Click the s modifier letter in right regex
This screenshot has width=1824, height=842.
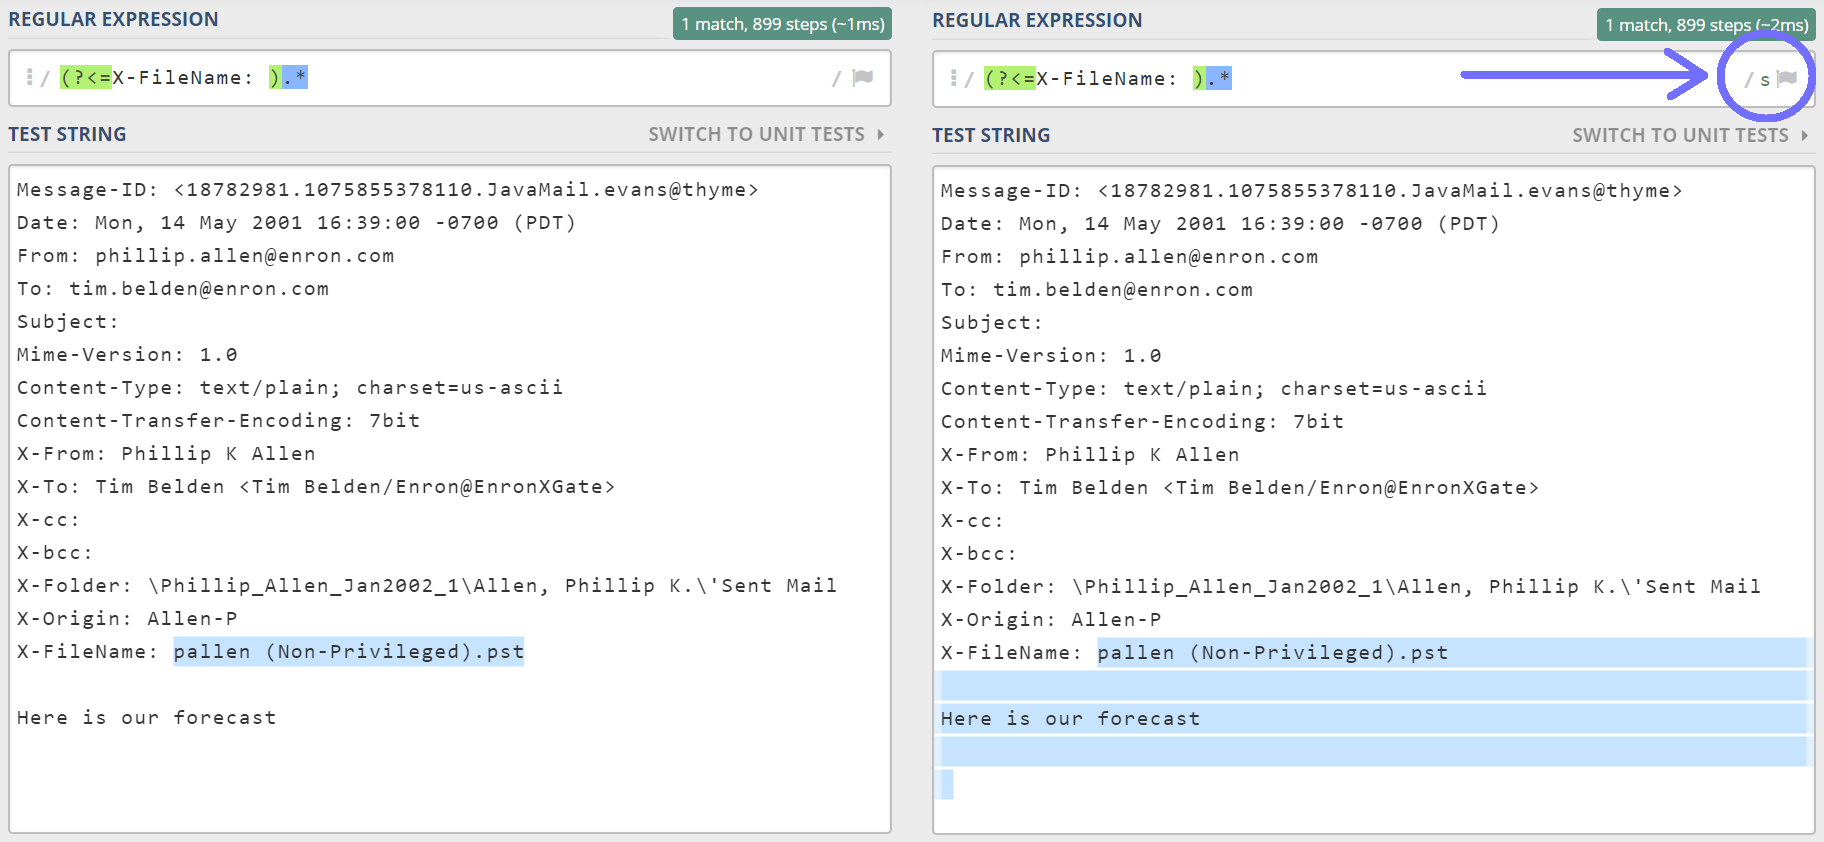coord(1765,79)
